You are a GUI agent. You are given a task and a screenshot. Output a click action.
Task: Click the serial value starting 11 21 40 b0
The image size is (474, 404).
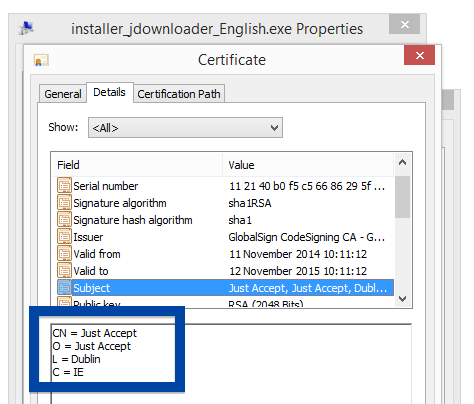pyautogui.click(x=307, y=186)
